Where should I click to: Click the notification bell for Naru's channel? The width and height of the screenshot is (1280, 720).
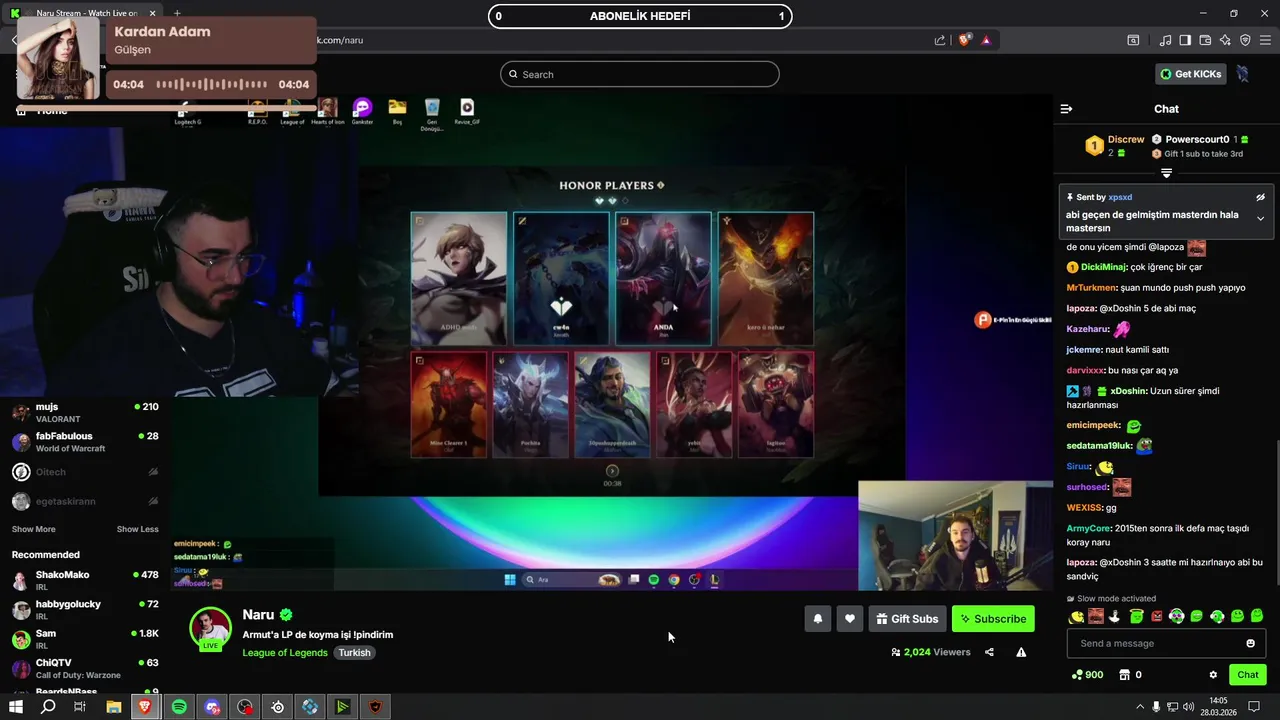[817, 619]
